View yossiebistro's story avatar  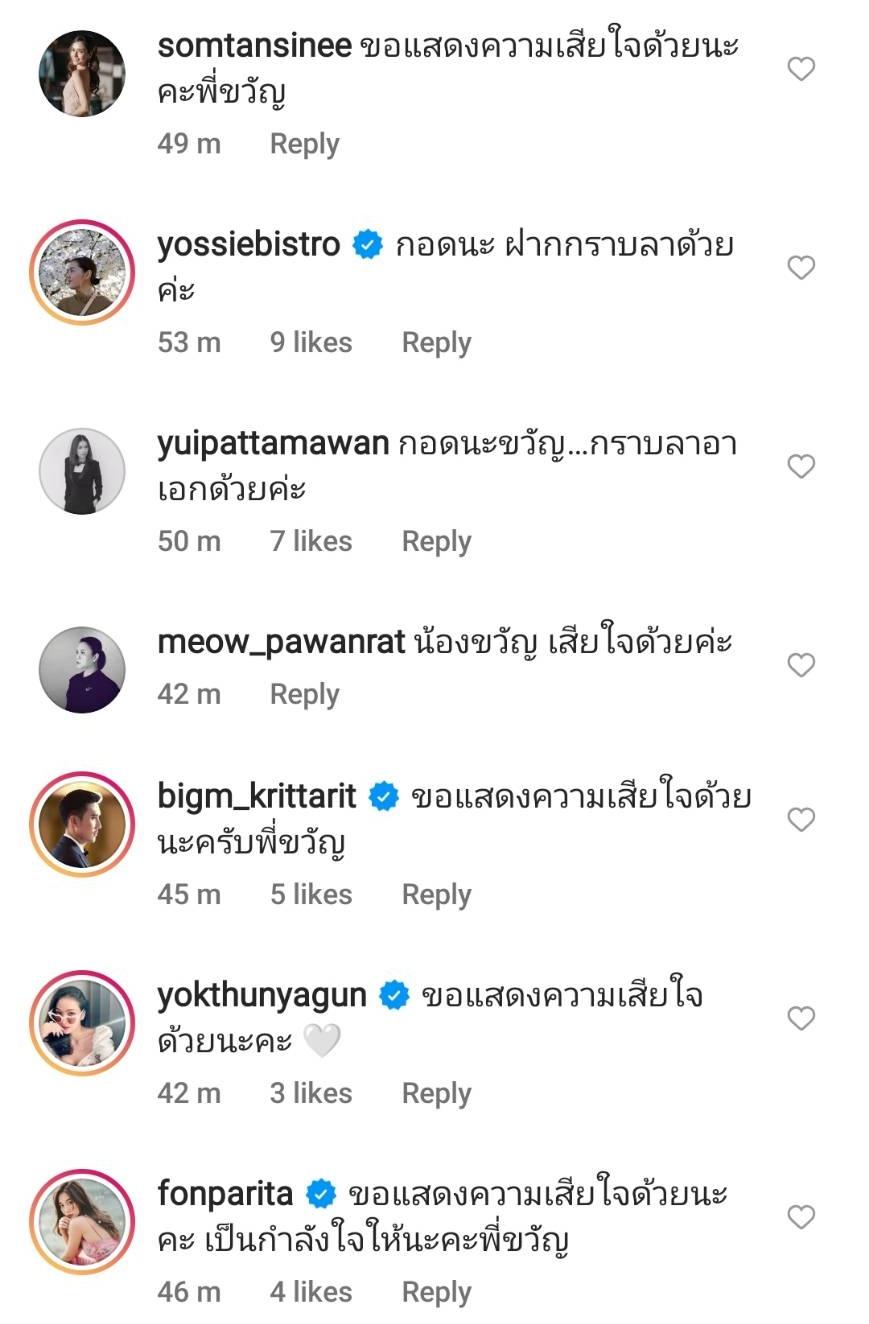click(x=82, y=272)
